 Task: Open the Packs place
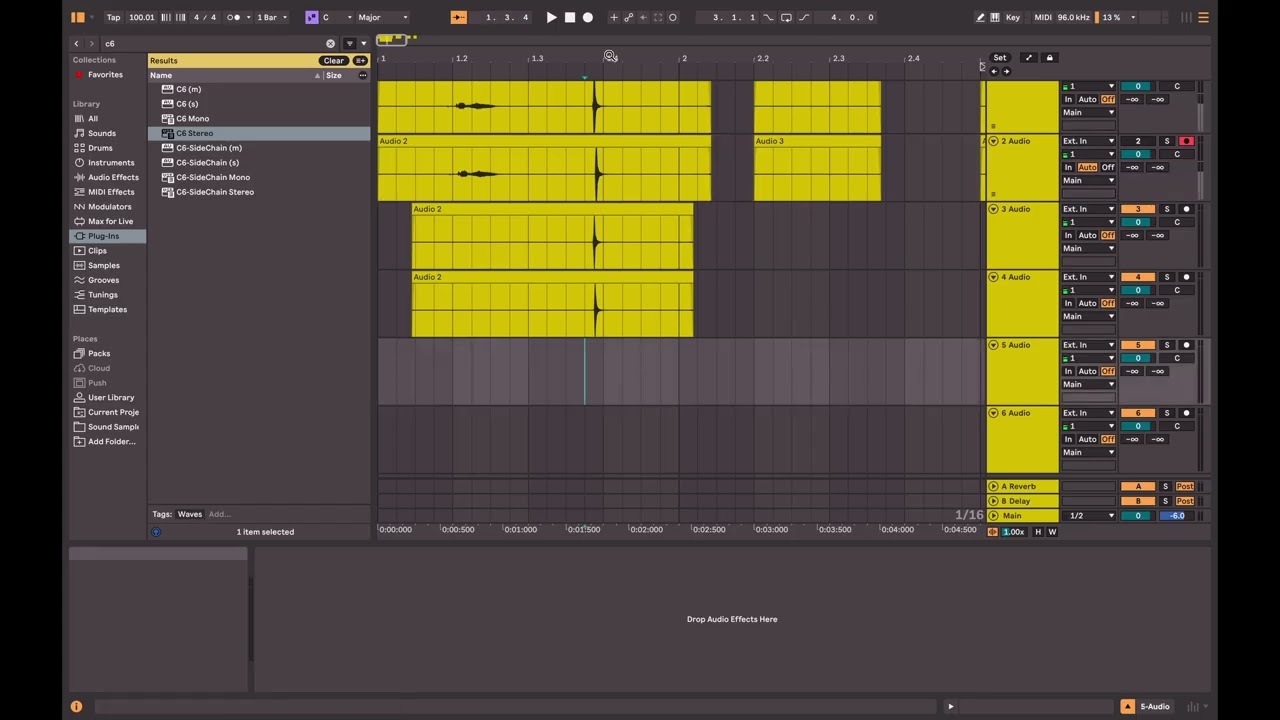[99, 353]
